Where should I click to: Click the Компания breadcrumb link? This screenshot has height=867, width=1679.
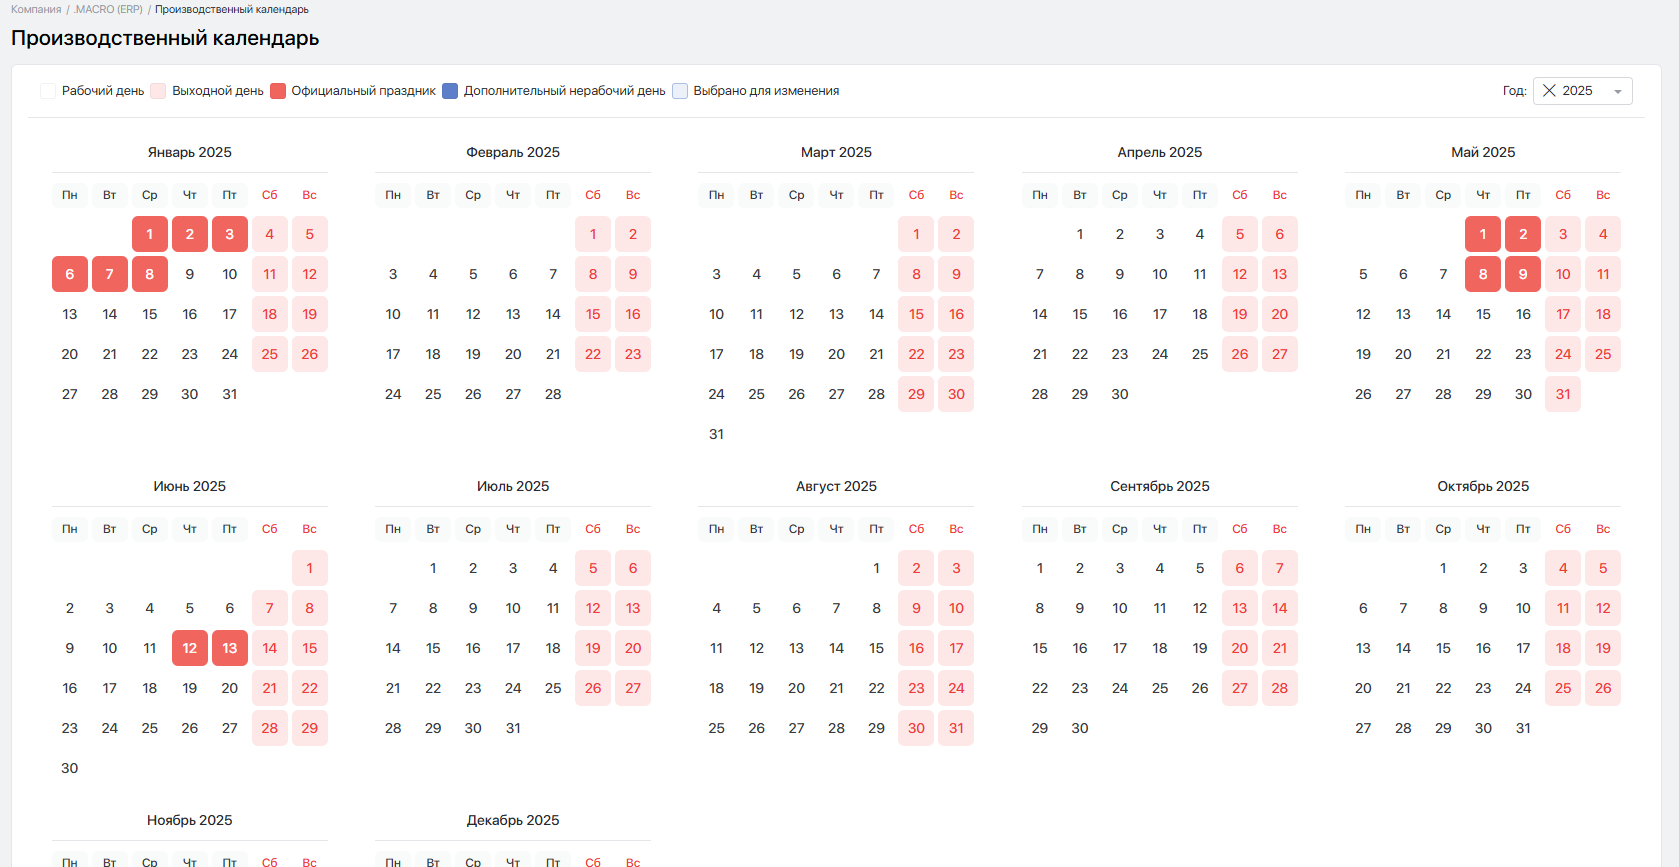(36, 10)
